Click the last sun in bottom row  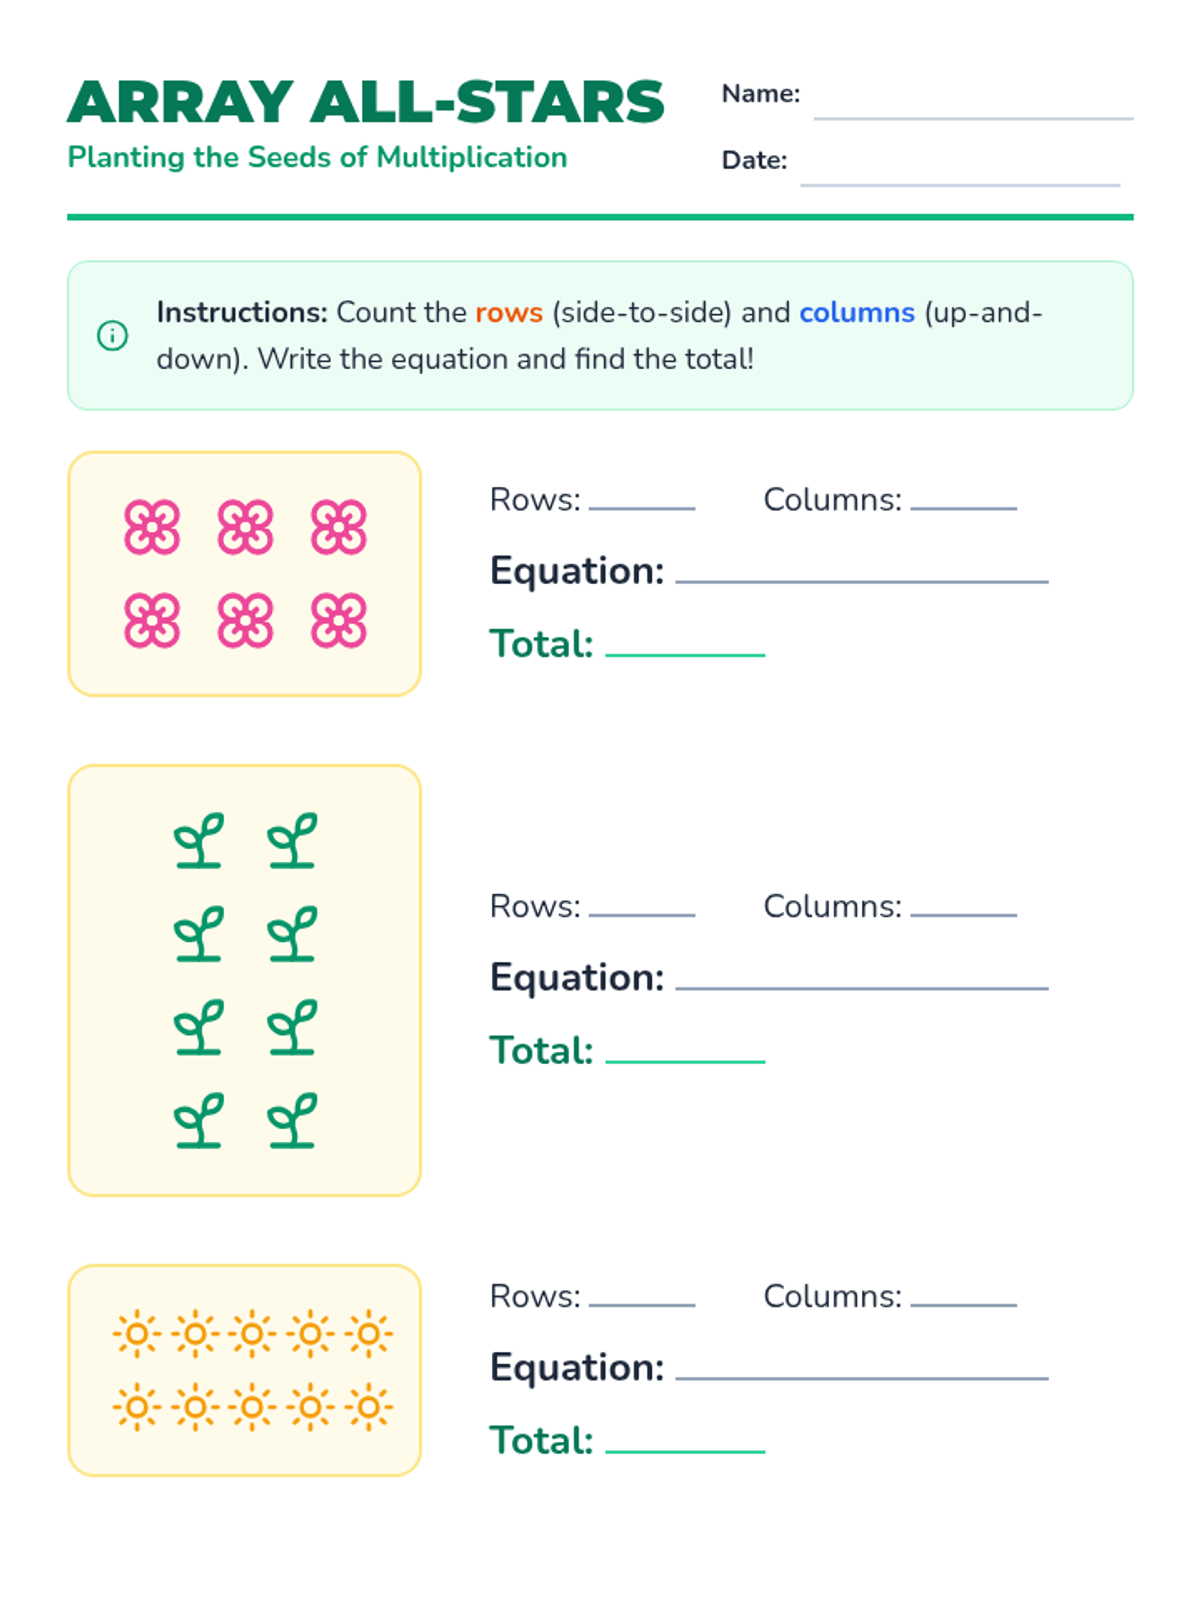tap(369, 1407)
